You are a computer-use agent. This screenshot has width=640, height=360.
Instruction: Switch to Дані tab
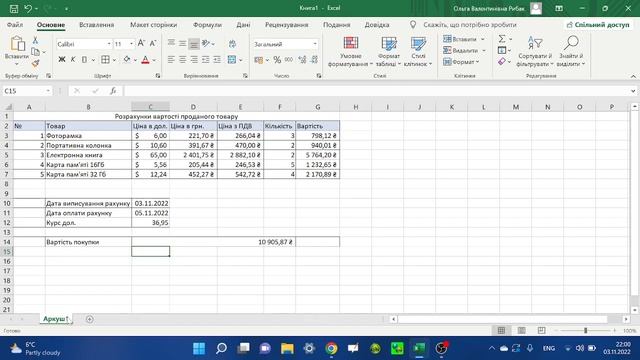point(243,25)
